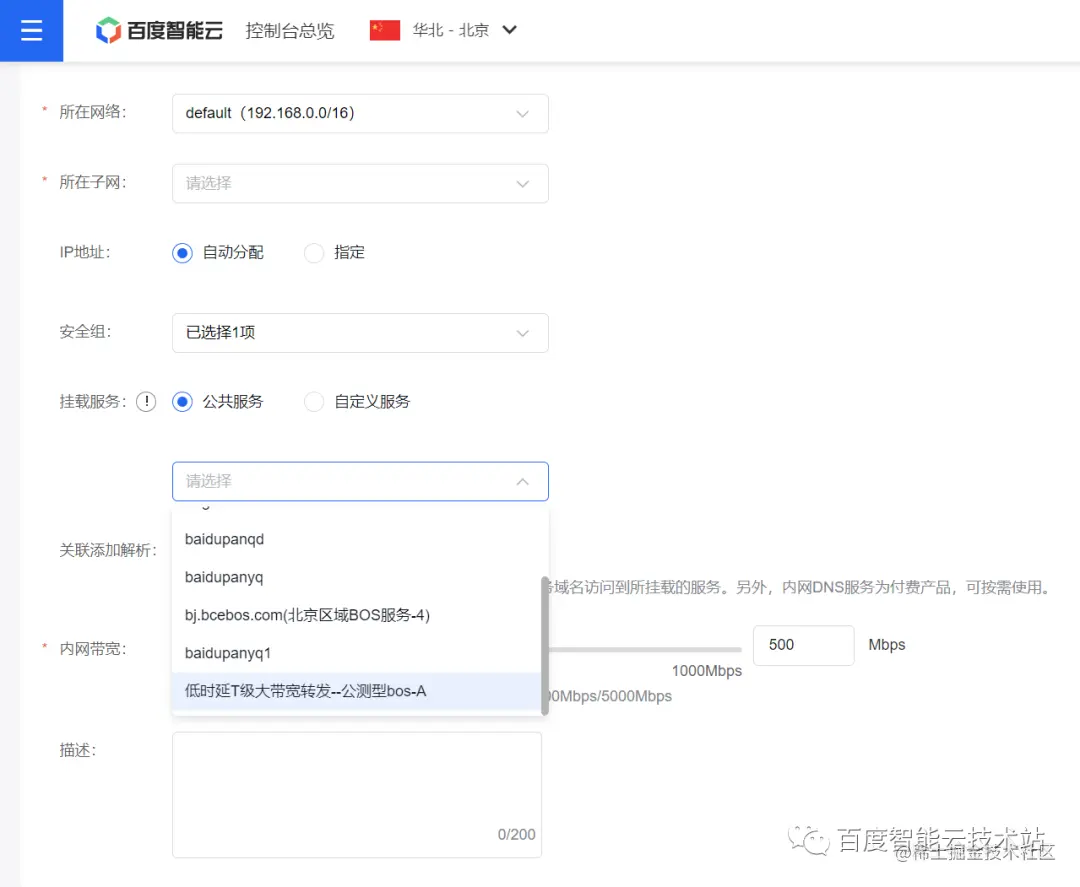Open the 安全组 selection dropdown
This screenshot has width=1080, height=887.
[360, 332]
